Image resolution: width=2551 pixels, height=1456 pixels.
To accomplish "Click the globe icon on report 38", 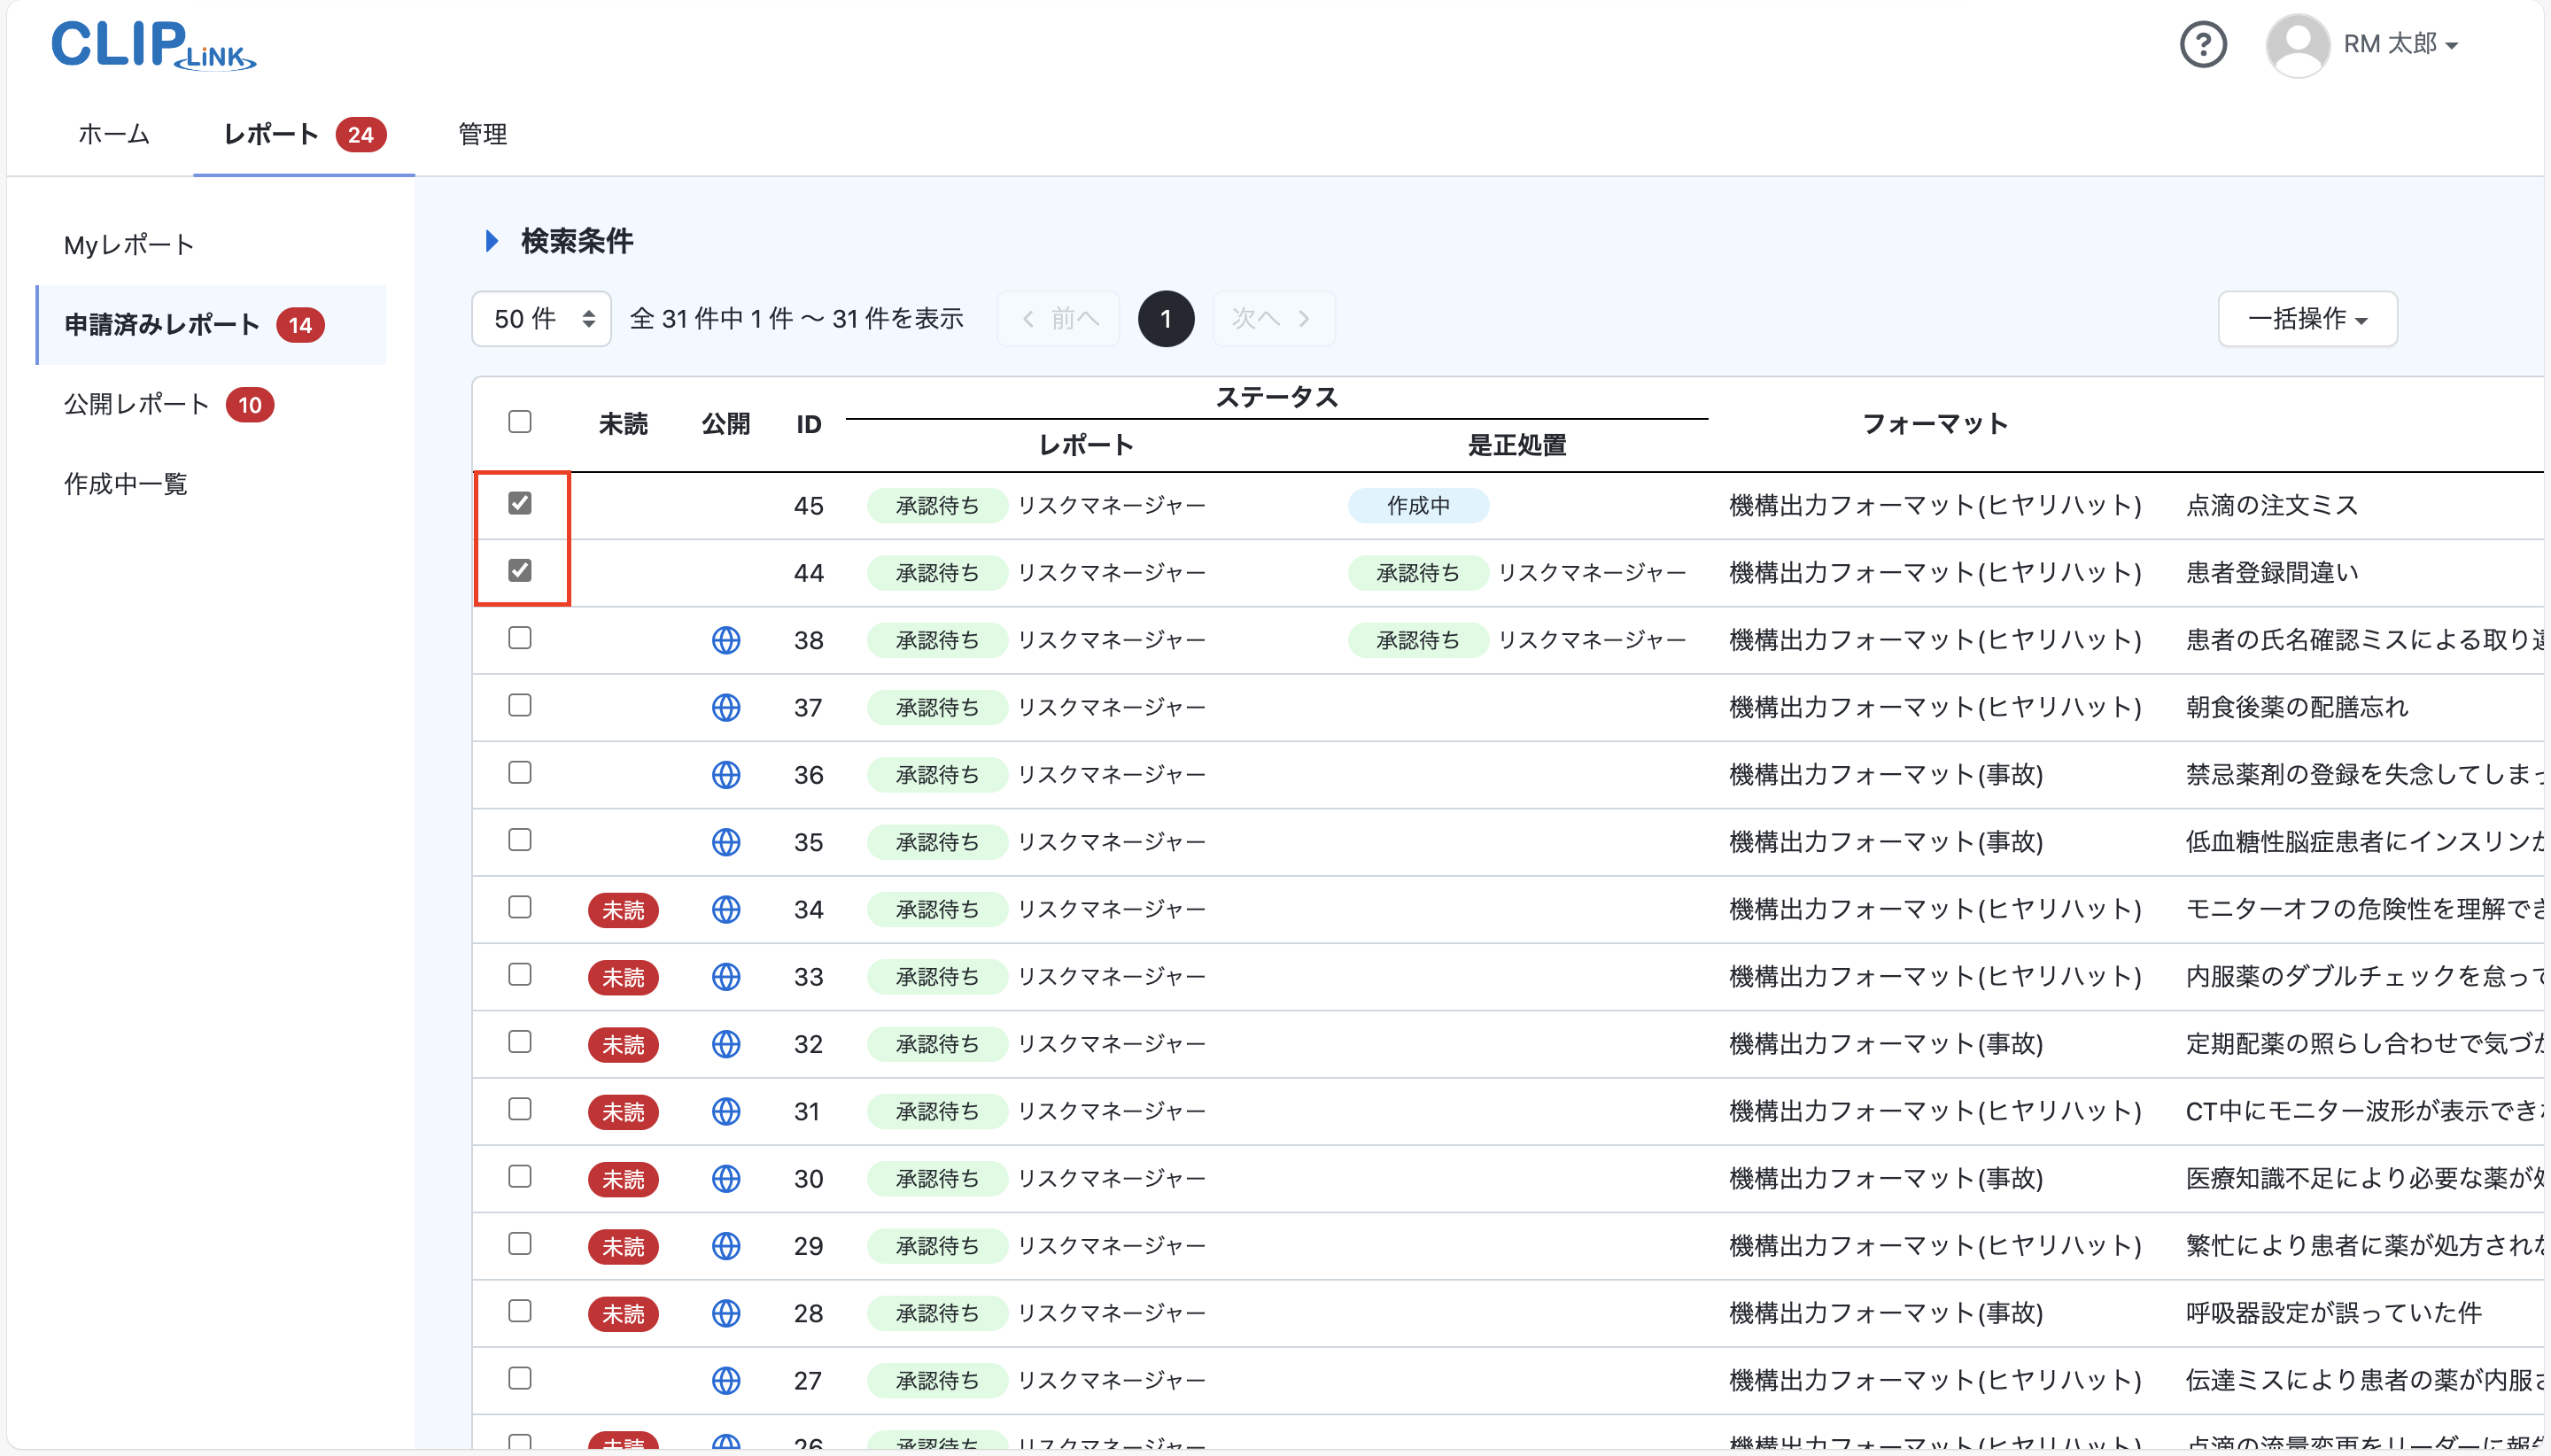I will pyautogui.click(x=727, y=639).
